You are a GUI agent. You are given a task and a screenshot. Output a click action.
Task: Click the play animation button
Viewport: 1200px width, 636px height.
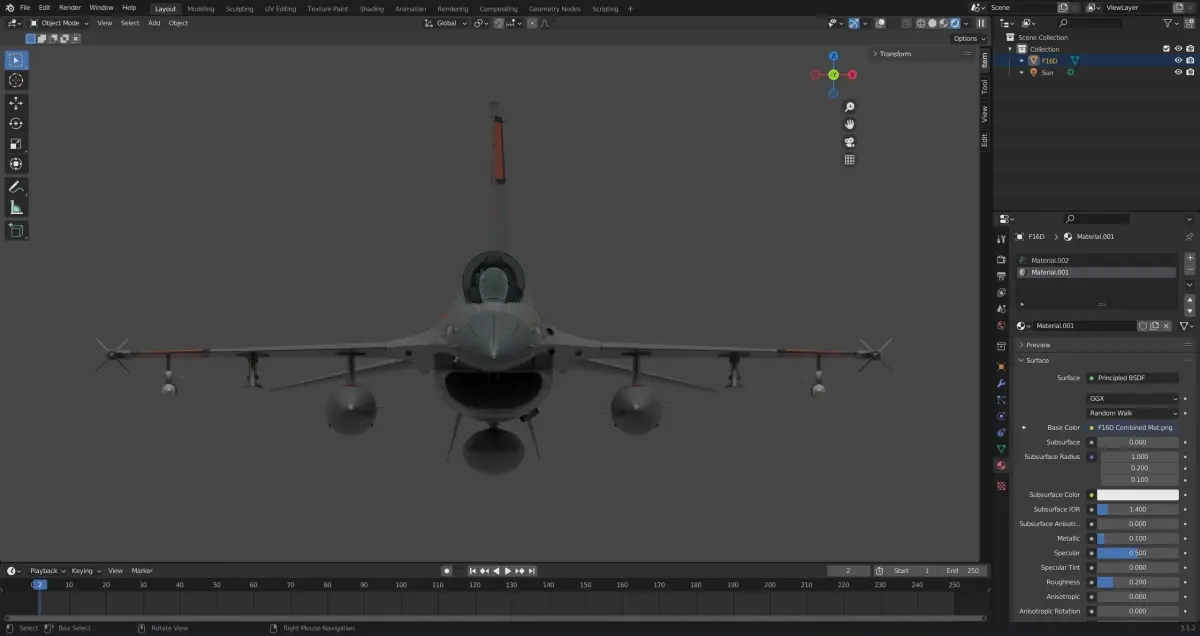tap(508, 571)
